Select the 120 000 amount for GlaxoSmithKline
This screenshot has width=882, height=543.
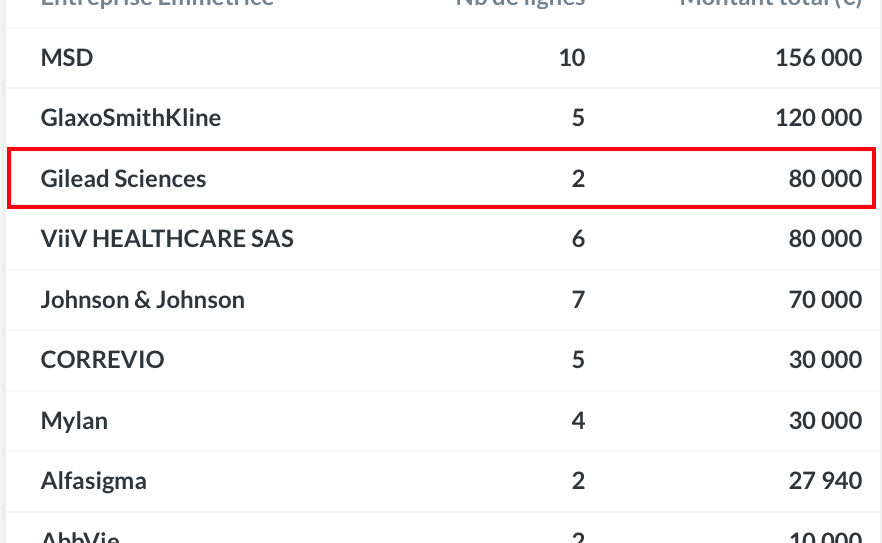[818, 118]
